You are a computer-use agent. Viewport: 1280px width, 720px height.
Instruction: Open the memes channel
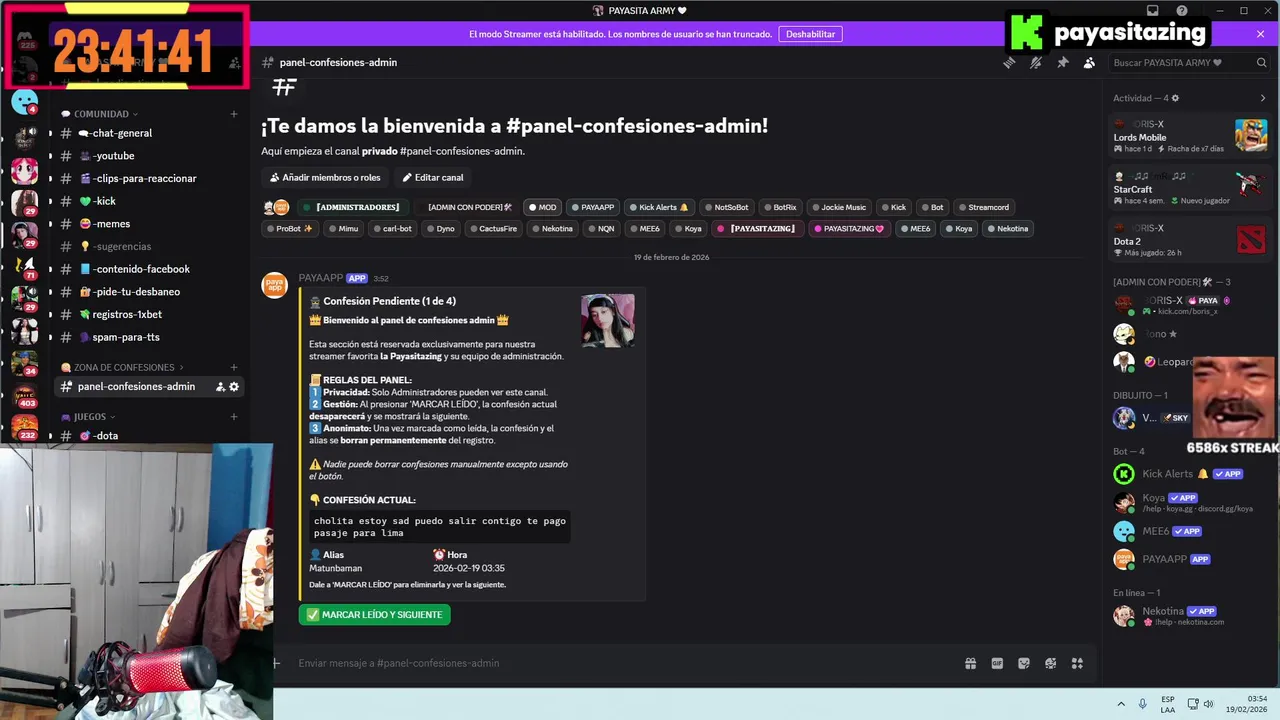click(x=149, y=224)
